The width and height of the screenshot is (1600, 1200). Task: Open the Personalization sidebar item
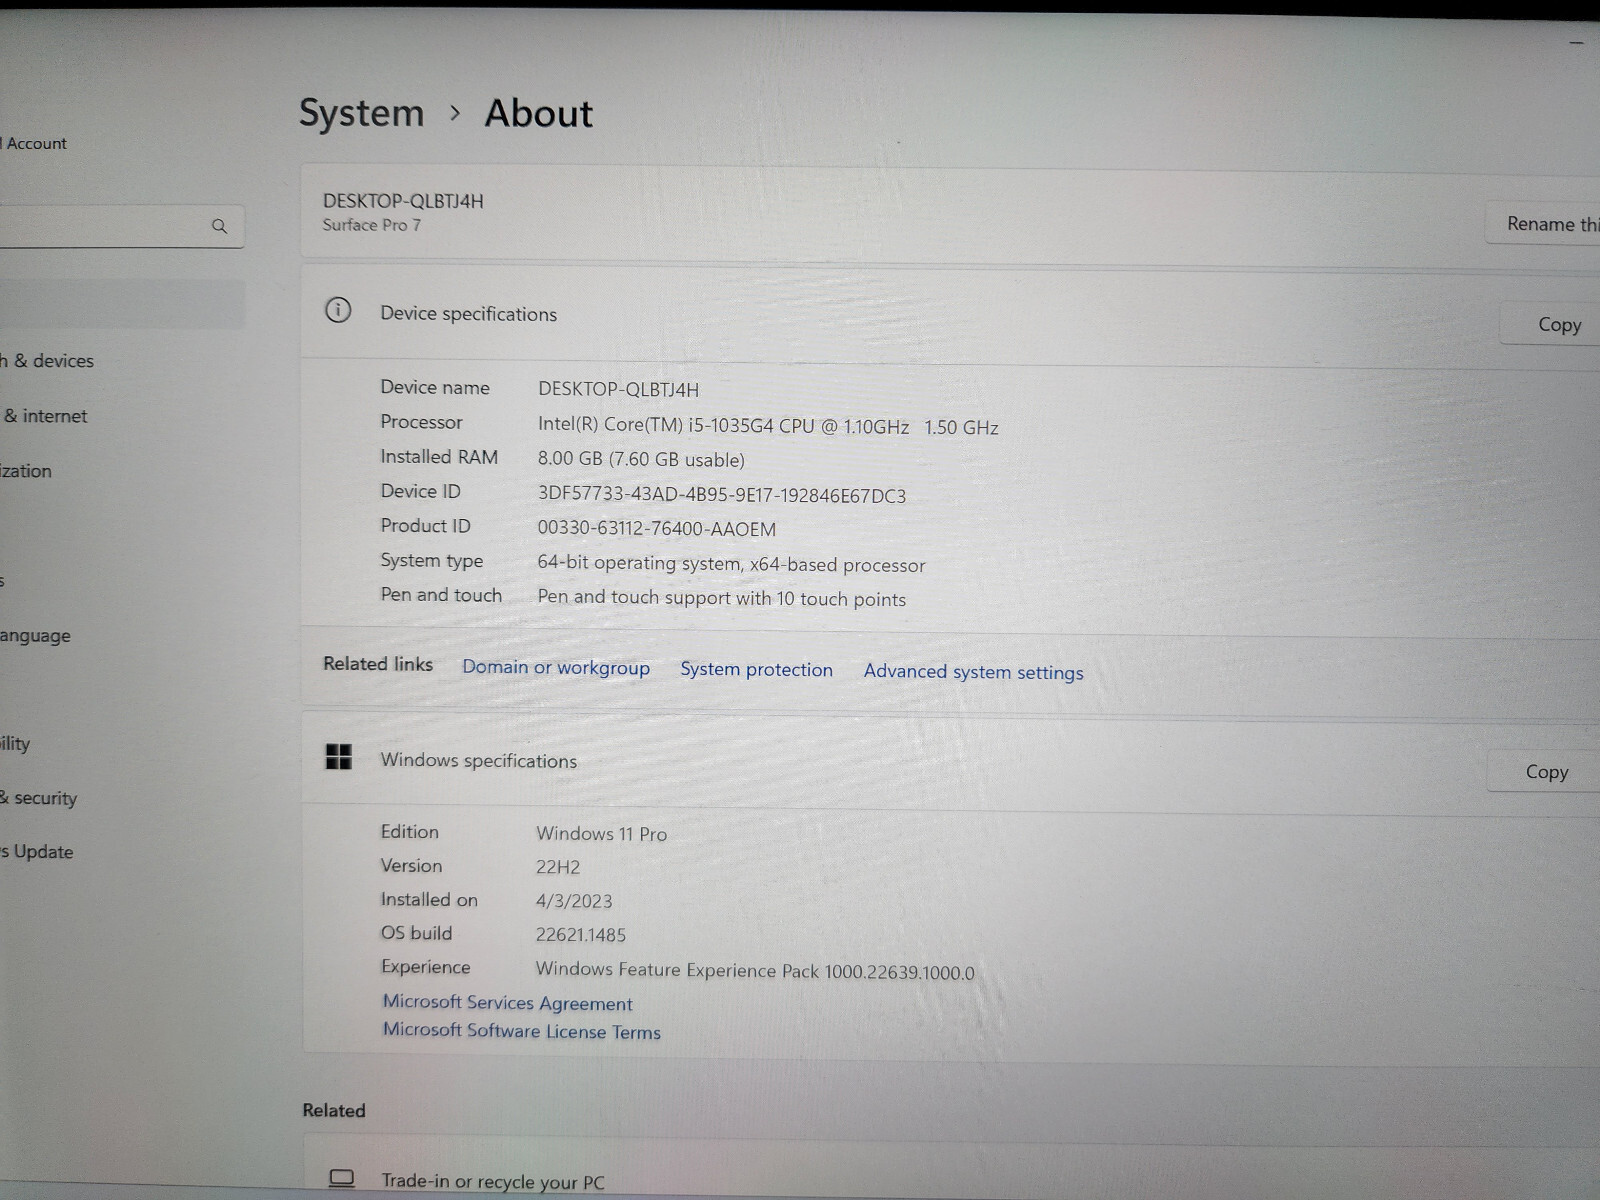point(27,471)
